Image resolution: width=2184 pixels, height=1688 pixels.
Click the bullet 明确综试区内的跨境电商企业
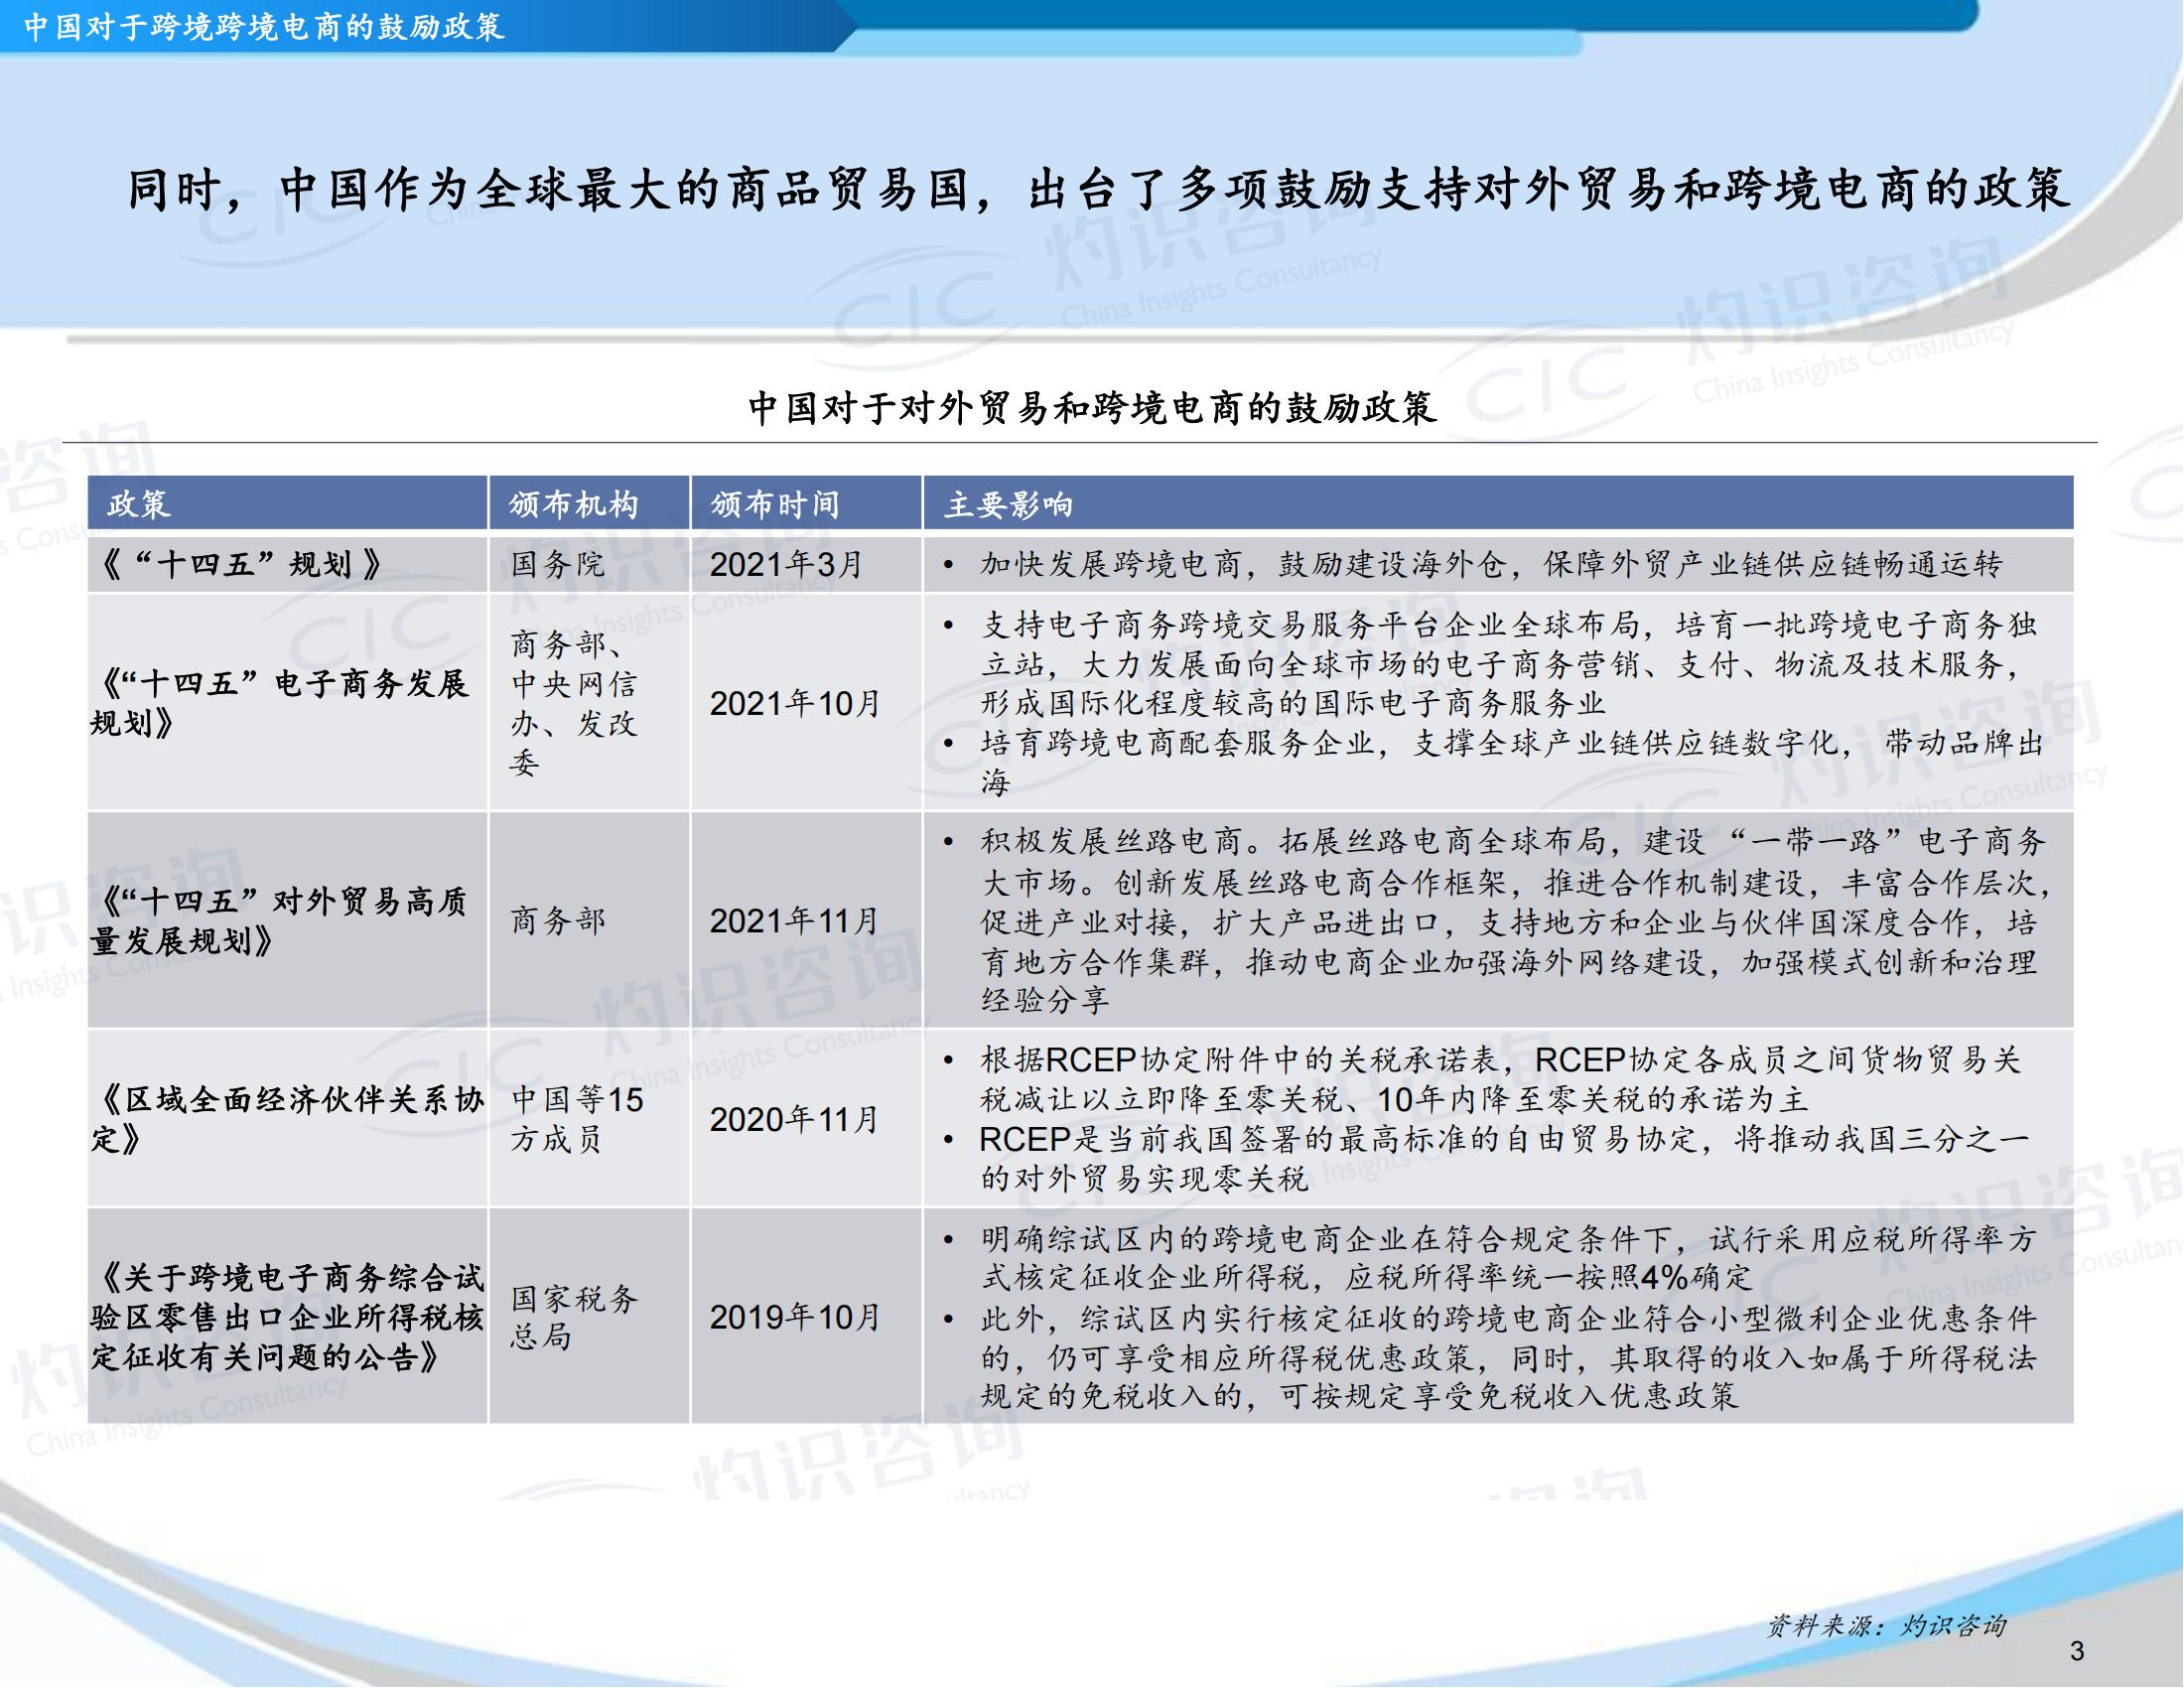[1508, 1258]
